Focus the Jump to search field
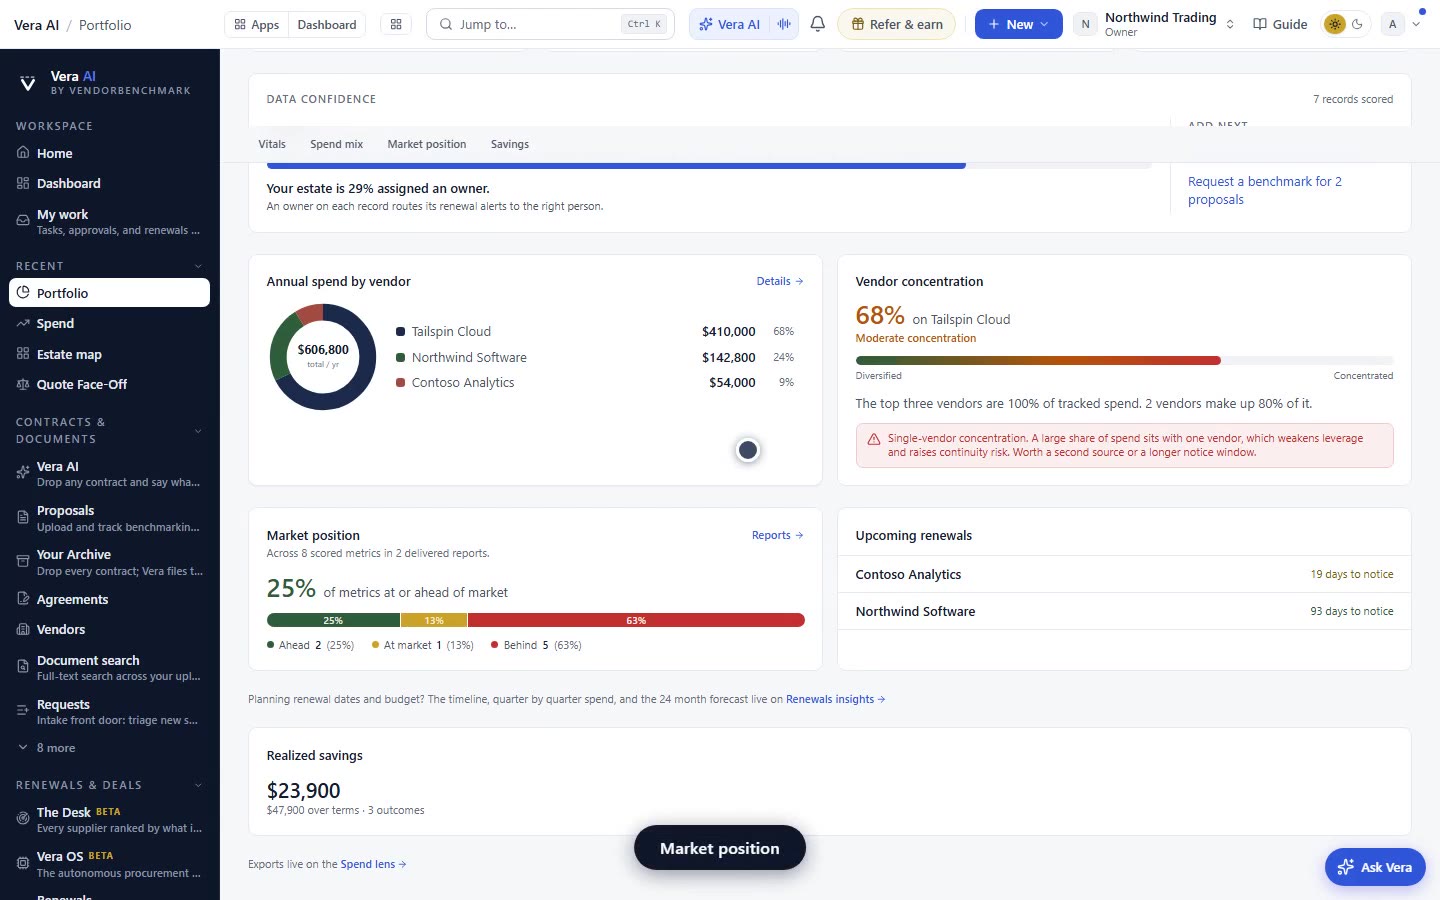Image resolution: width=1440 pixels, height=900 pixels. click(550, 24)
